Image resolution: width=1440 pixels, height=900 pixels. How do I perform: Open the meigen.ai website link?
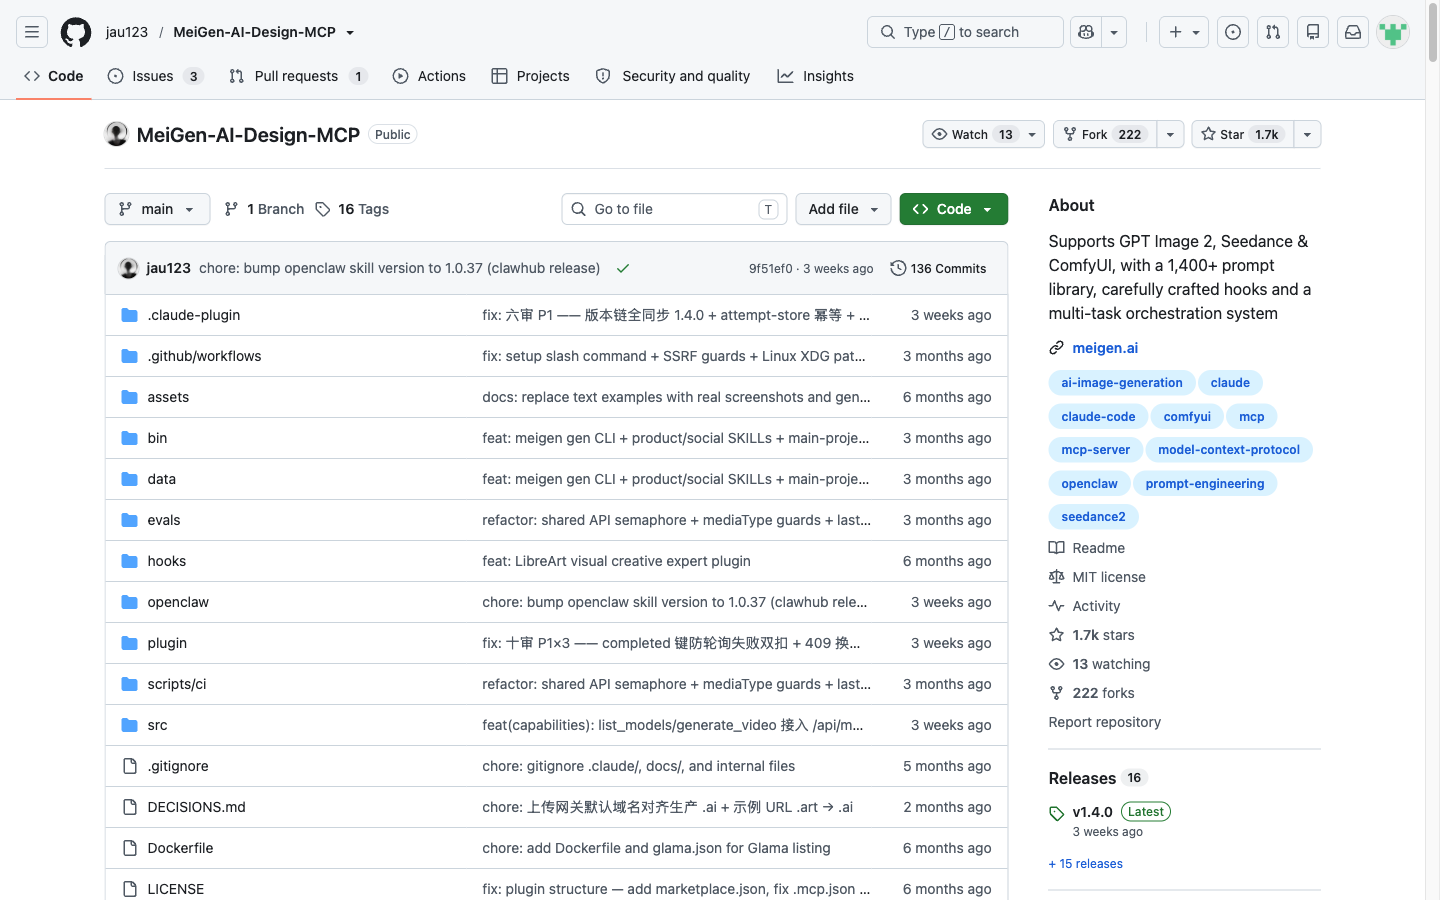tap(1105, 348)
